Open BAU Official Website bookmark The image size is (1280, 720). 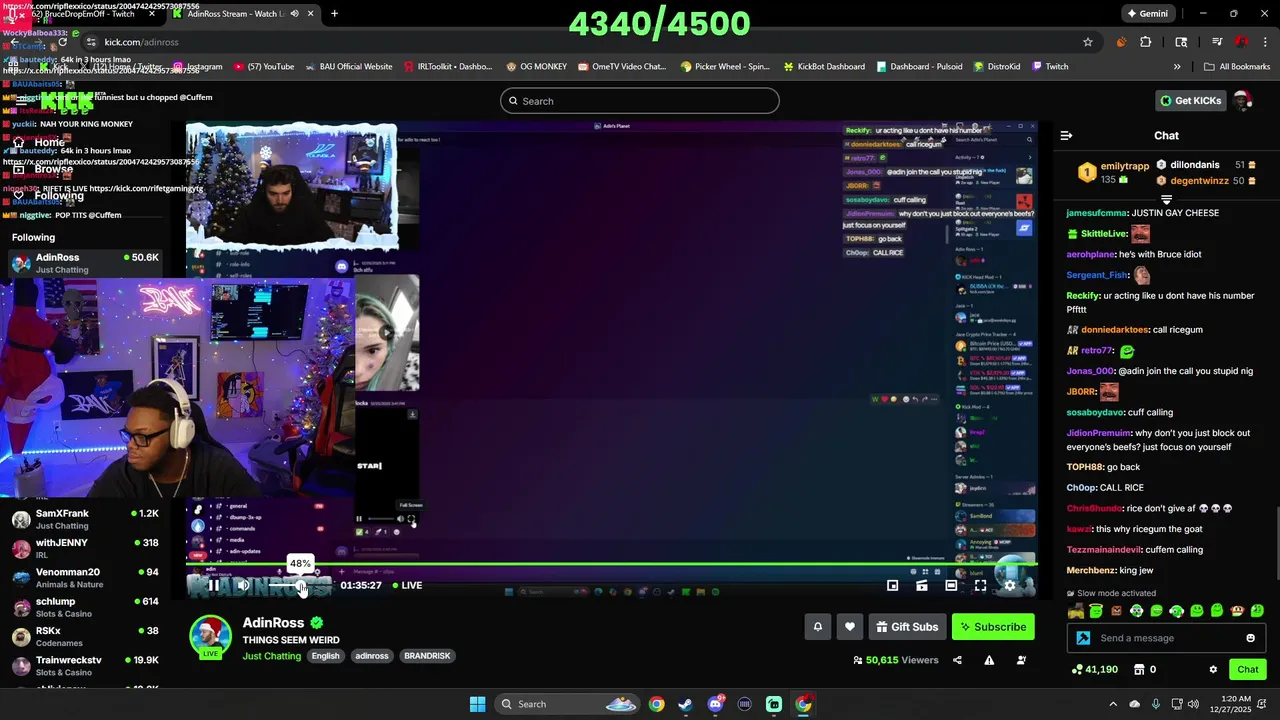click(348, 67)
